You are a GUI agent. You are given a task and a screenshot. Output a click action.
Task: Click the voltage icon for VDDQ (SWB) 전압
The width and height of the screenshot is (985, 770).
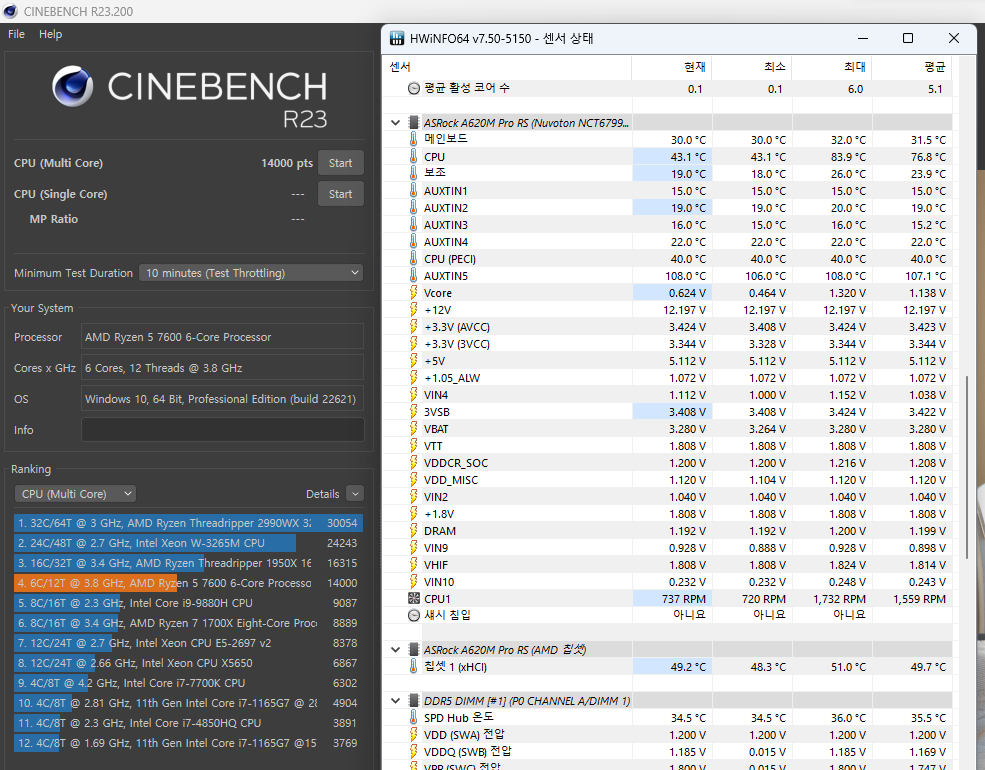click(x=413, y=751)
